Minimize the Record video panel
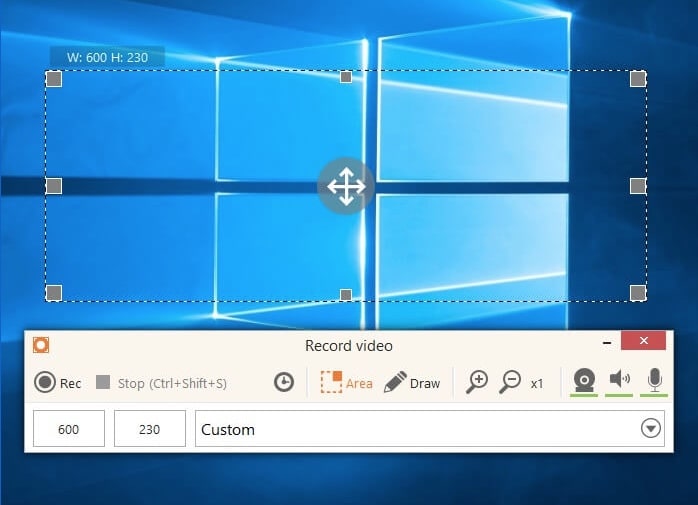This screenshot has width=698, height=505. [606, 342]
